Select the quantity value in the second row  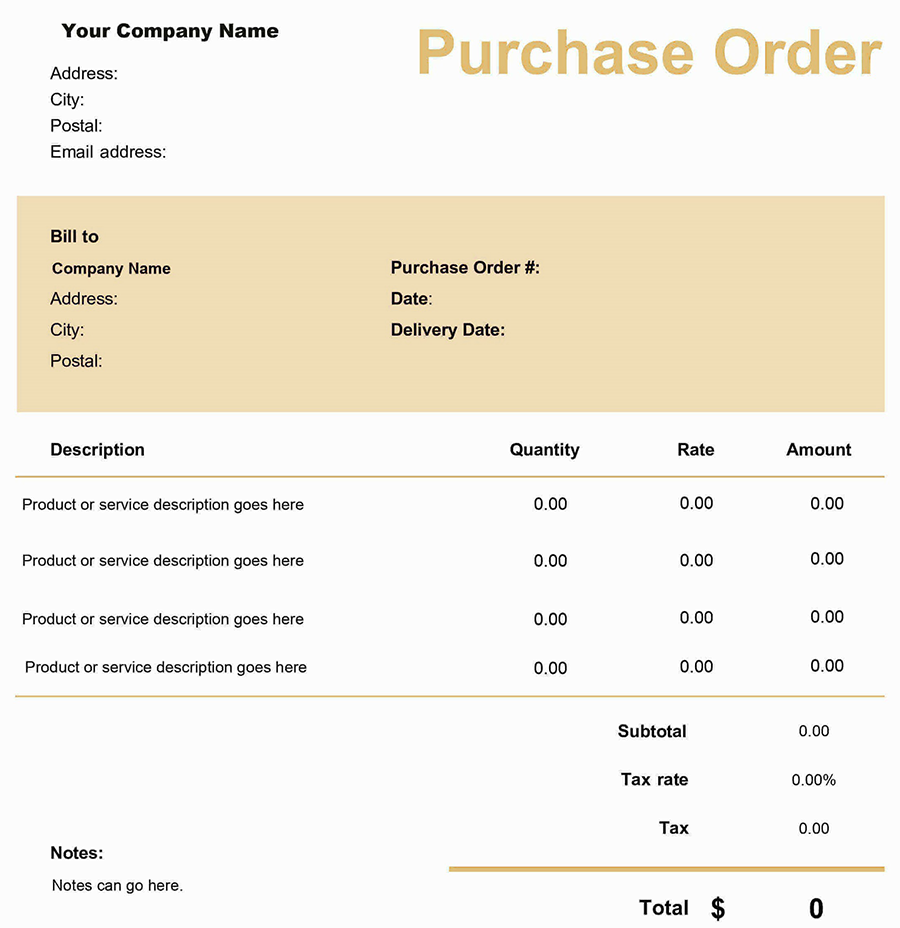pos(550,561)
